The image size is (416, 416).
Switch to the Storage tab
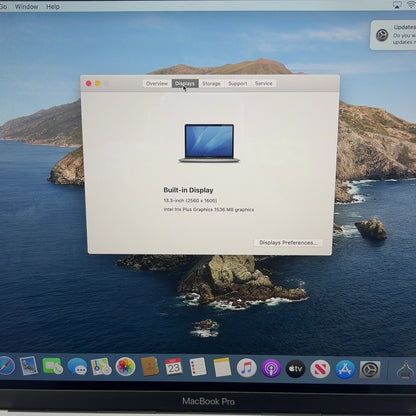click(211, 84)
